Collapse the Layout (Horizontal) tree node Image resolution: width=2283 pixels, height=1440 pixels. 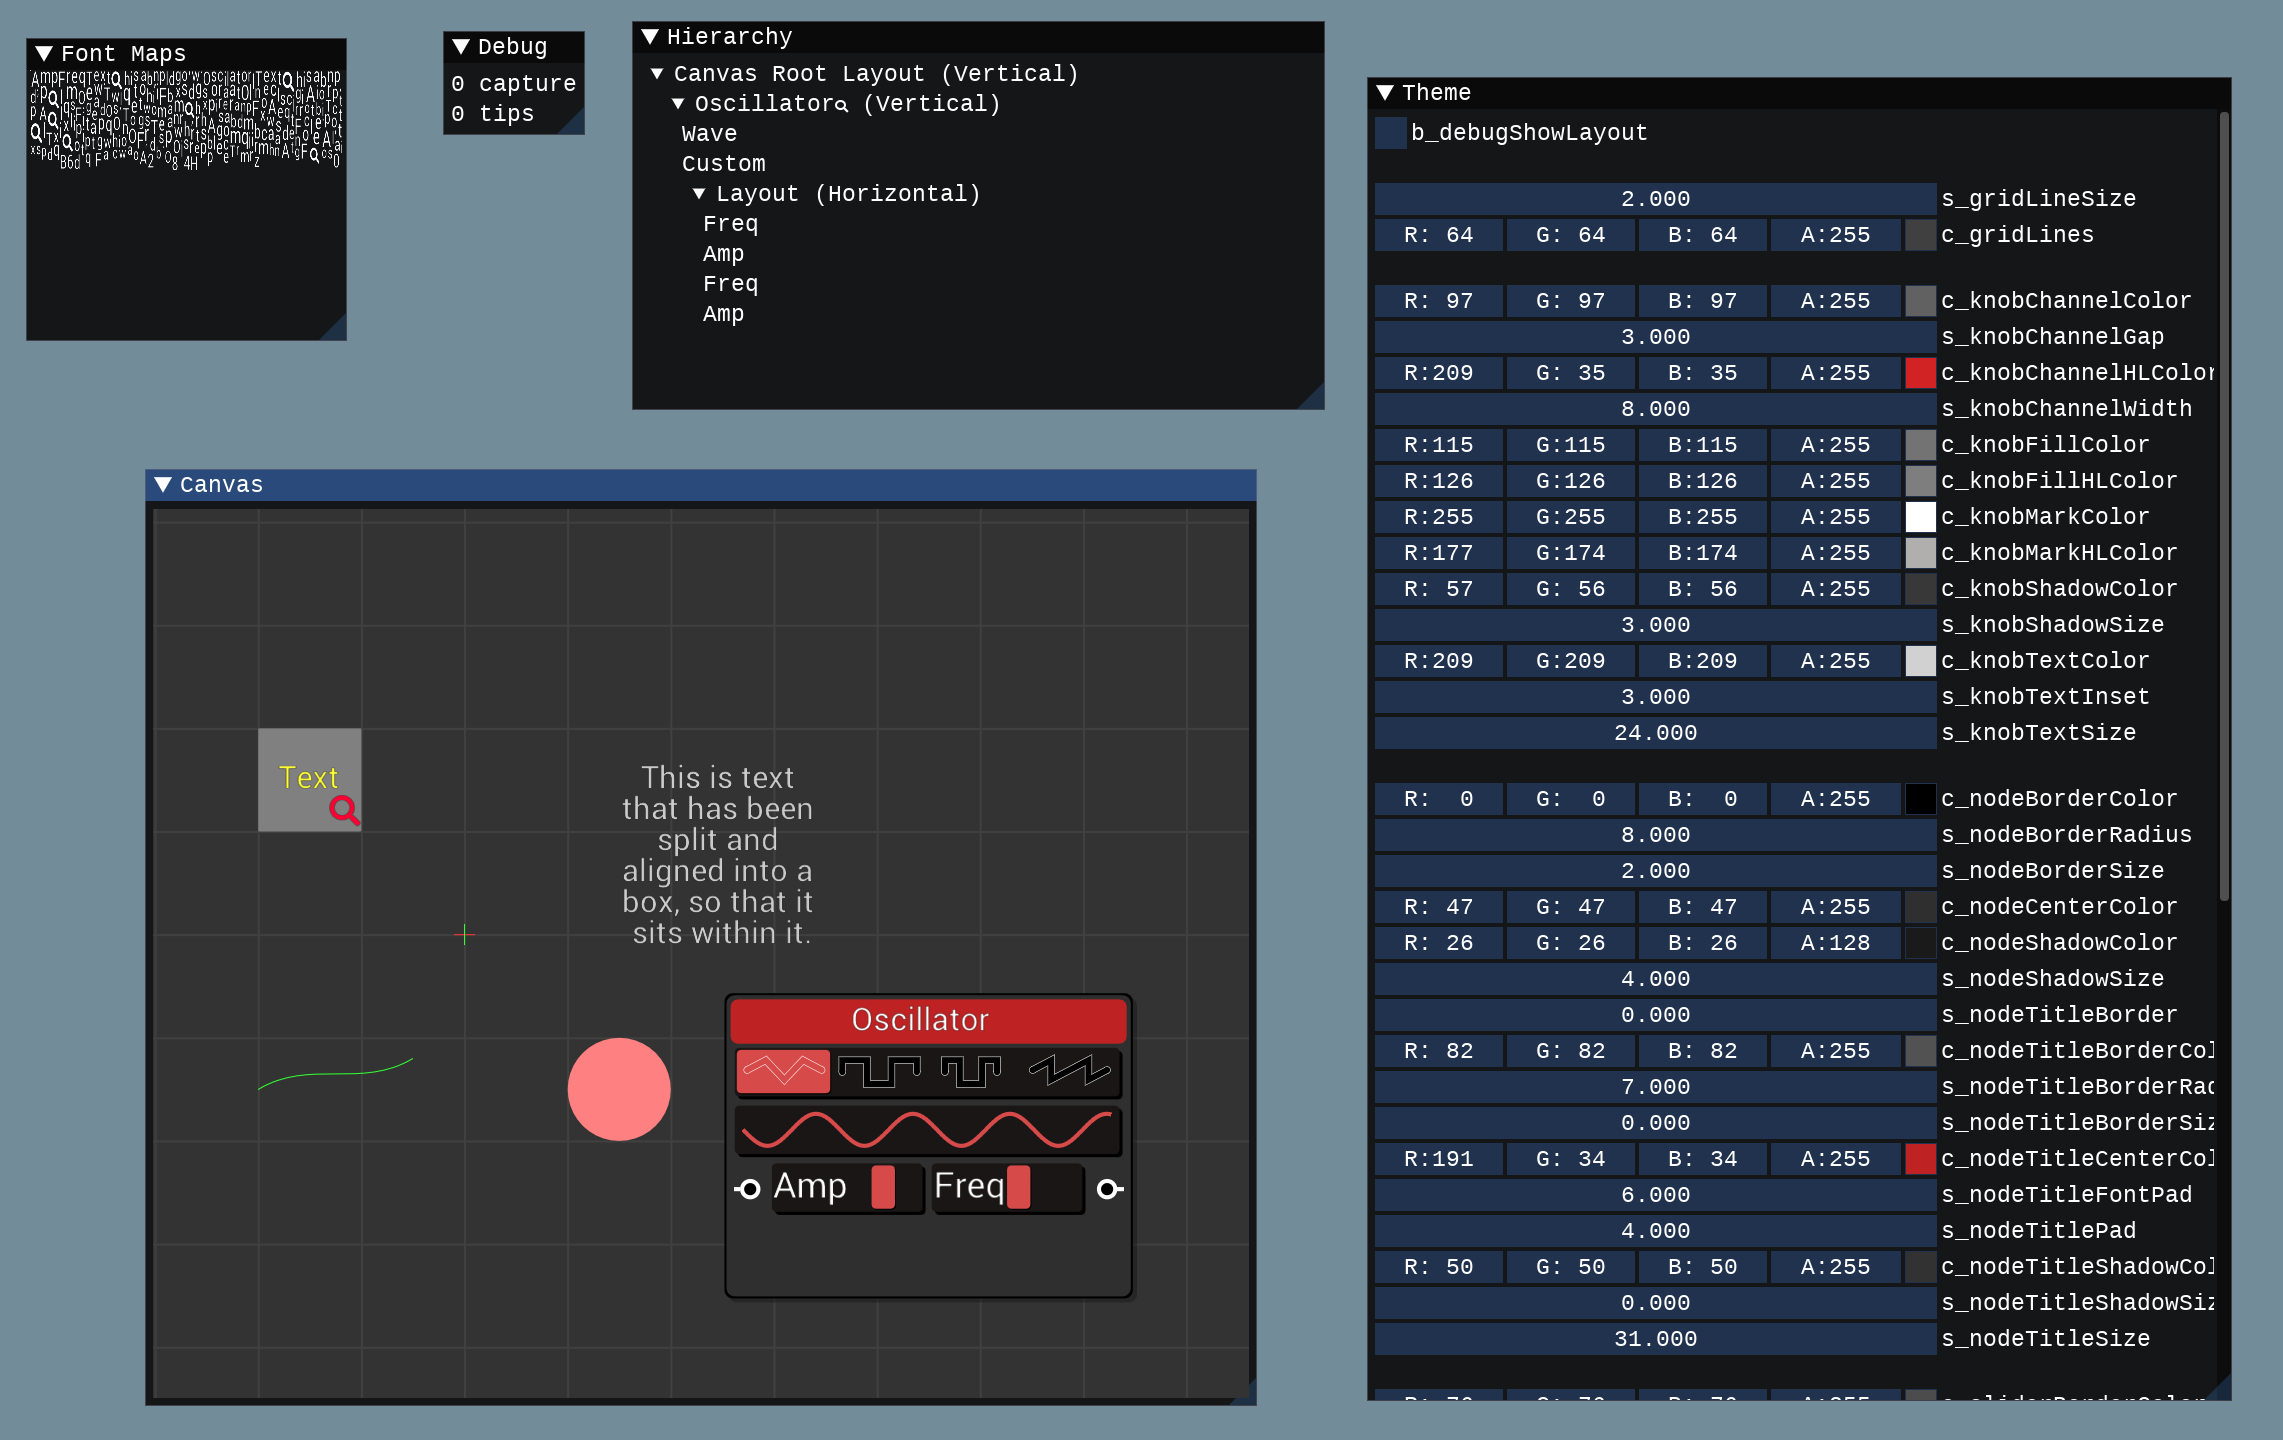pyautogui.click(x=699, y=194)
